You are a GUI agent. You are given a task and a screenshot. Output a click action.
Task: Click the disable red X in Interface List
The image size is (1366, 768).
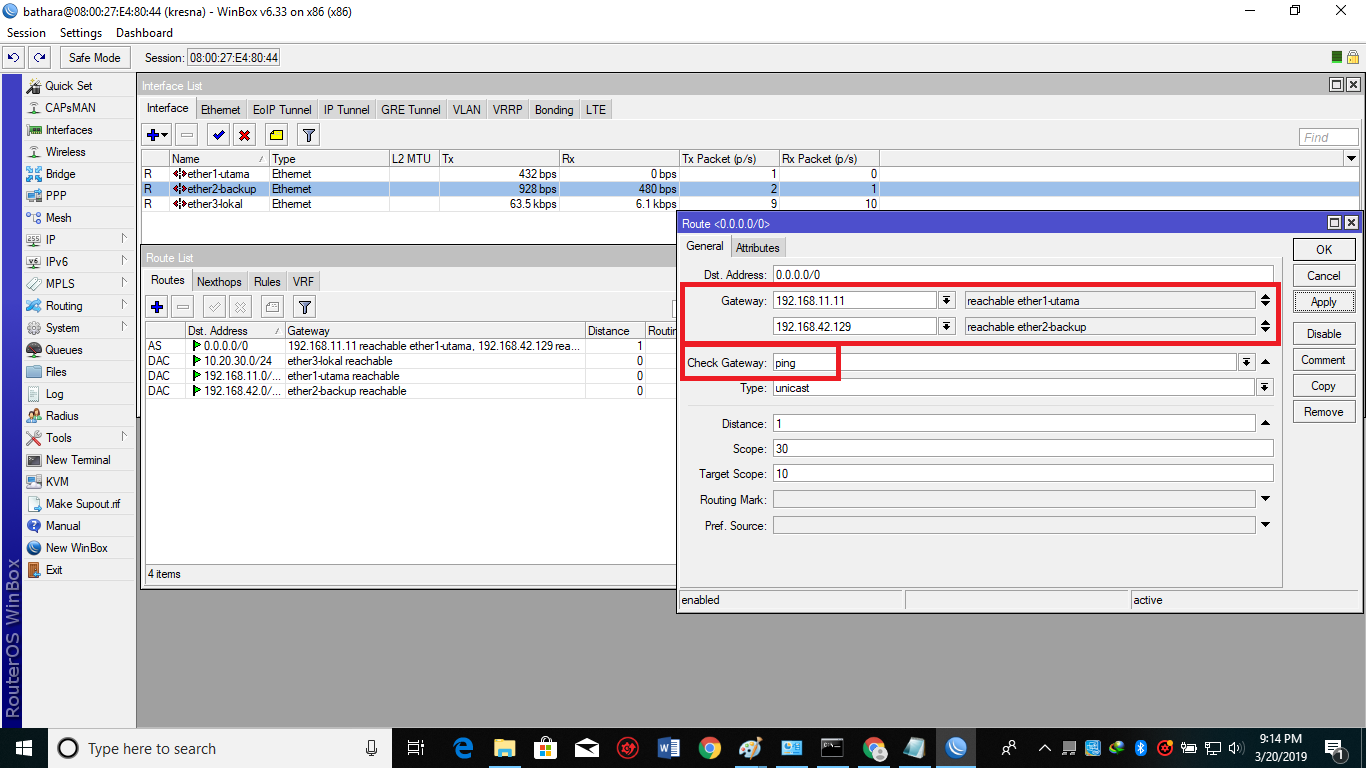click(x=244, y=135)
